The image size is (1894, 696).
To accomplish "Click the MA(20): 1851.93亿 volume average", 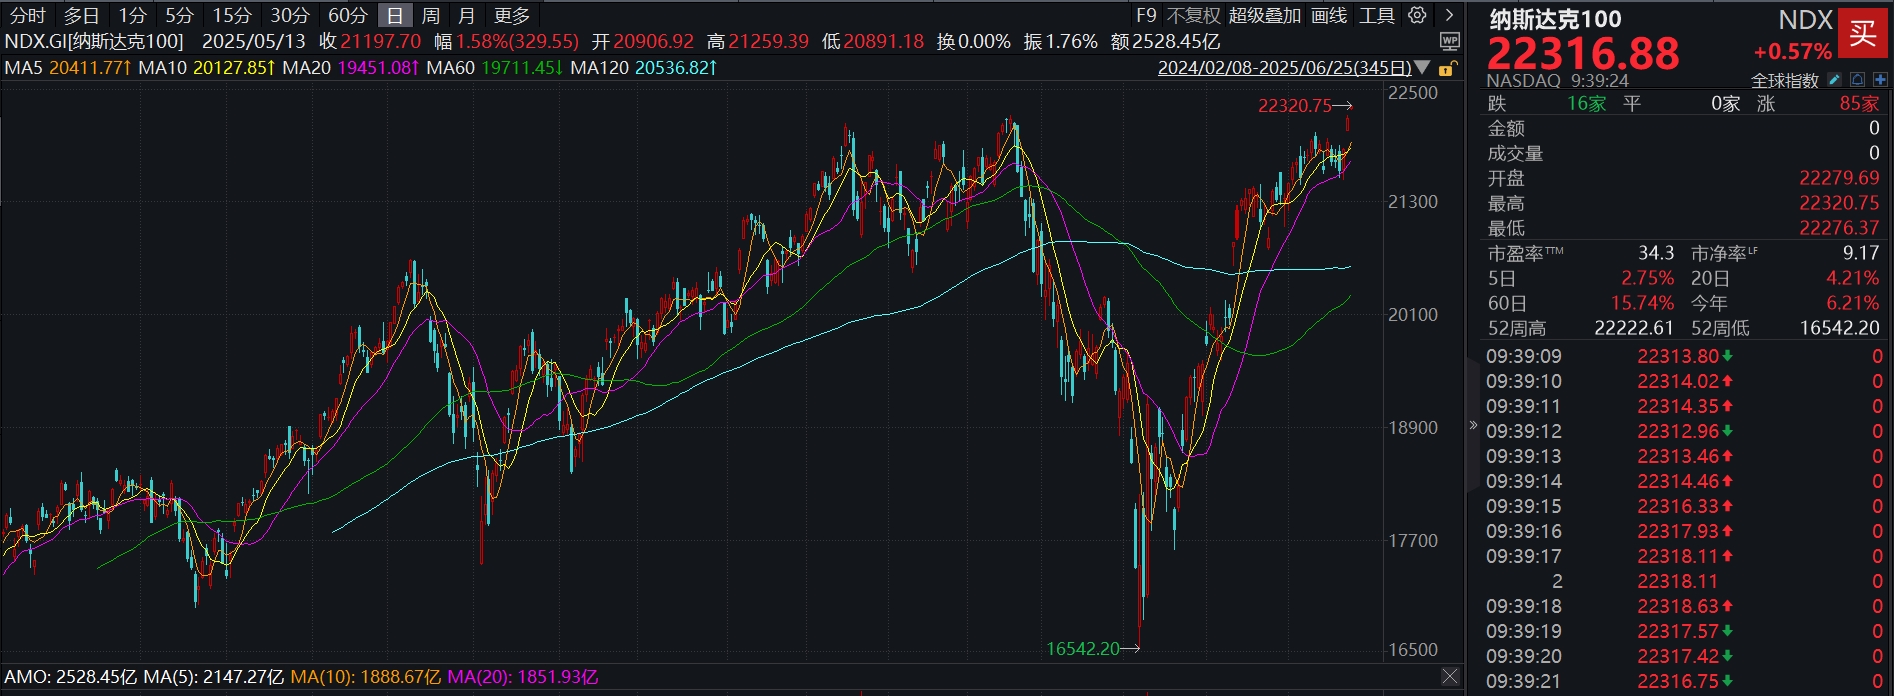I will point(523,677).
